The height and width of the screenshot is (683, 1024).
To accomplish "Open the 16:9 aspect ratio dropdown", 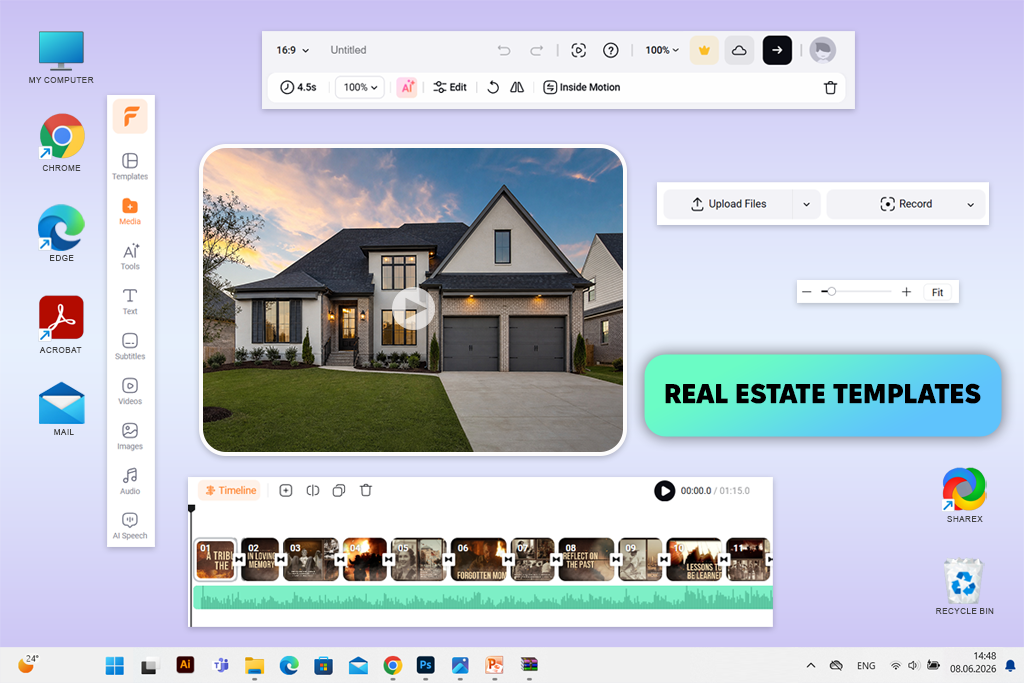I will (x=293, y=50).
